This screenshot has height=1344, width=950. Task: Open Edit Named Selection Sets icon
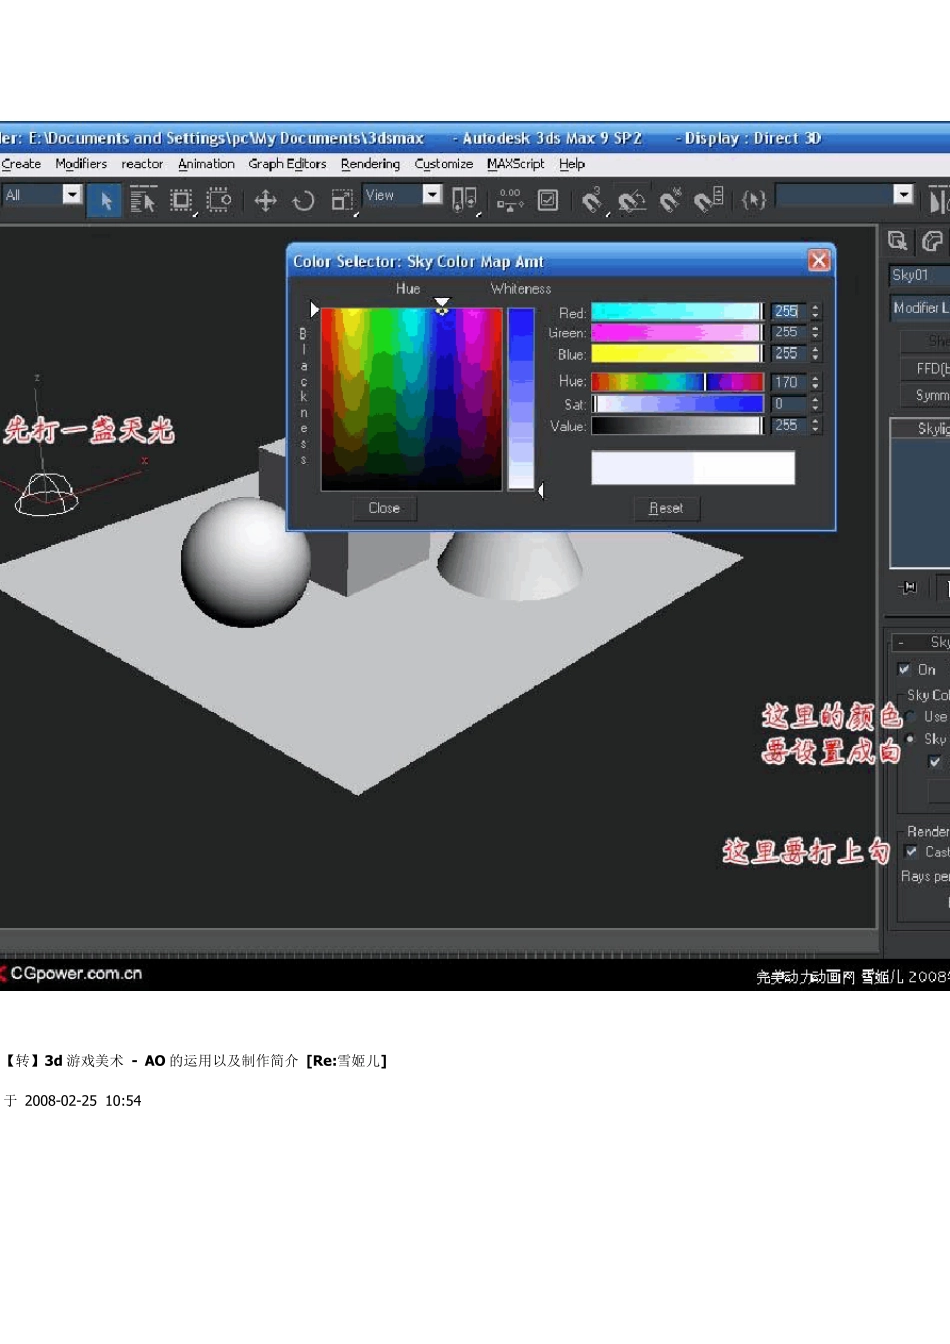click(x=754, y=201)
